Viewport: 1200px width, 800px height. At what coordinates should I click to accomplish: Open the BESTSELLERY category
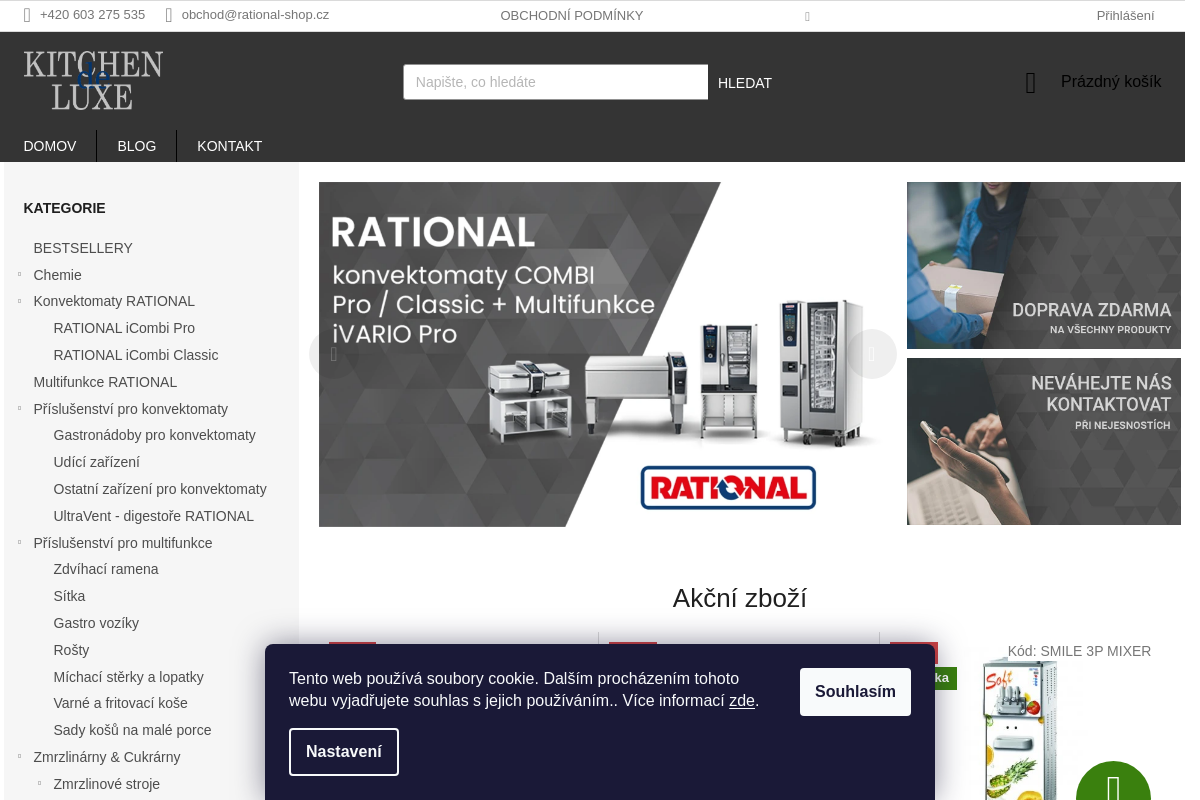pos(83,248)
